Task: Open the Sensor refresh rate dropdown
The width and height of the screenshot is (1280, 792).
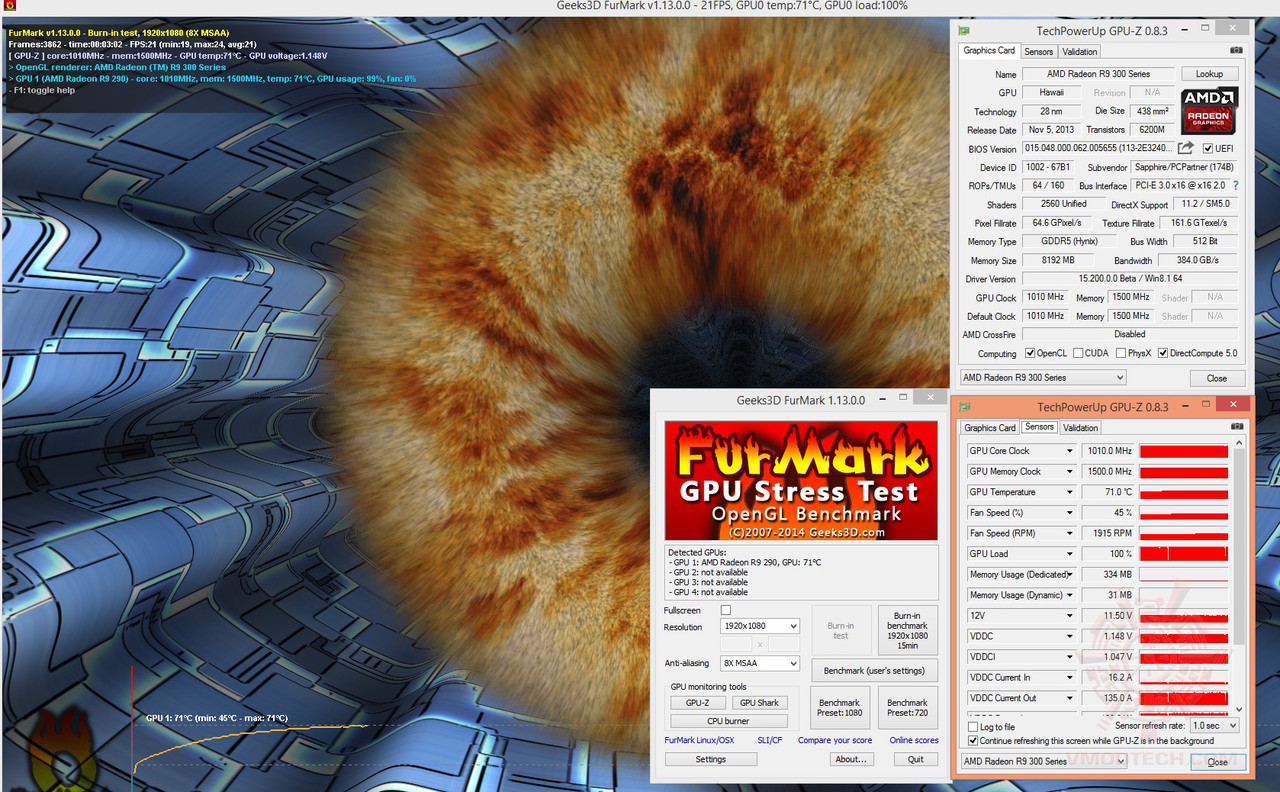Action: pos(1214,726)
